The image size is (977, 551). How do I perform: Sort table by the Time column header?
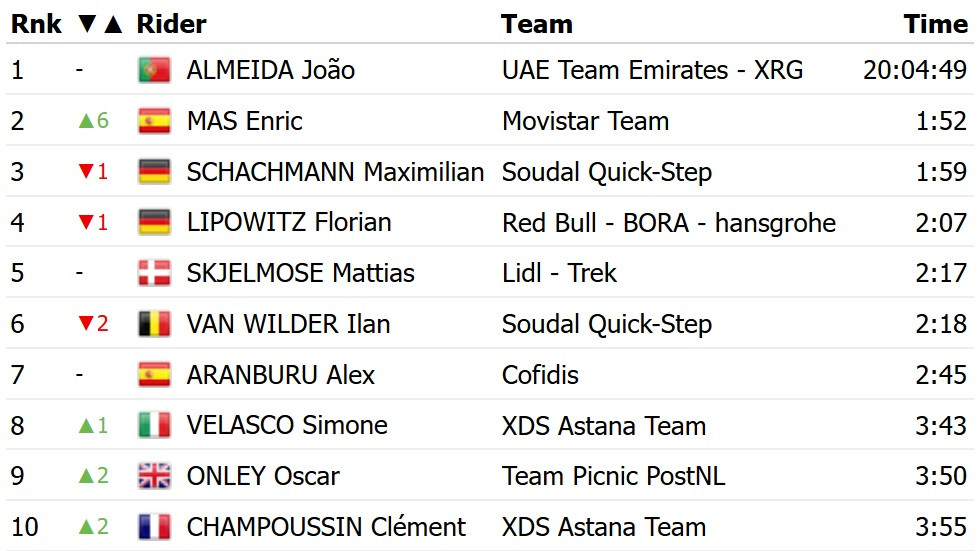point(936,24)
